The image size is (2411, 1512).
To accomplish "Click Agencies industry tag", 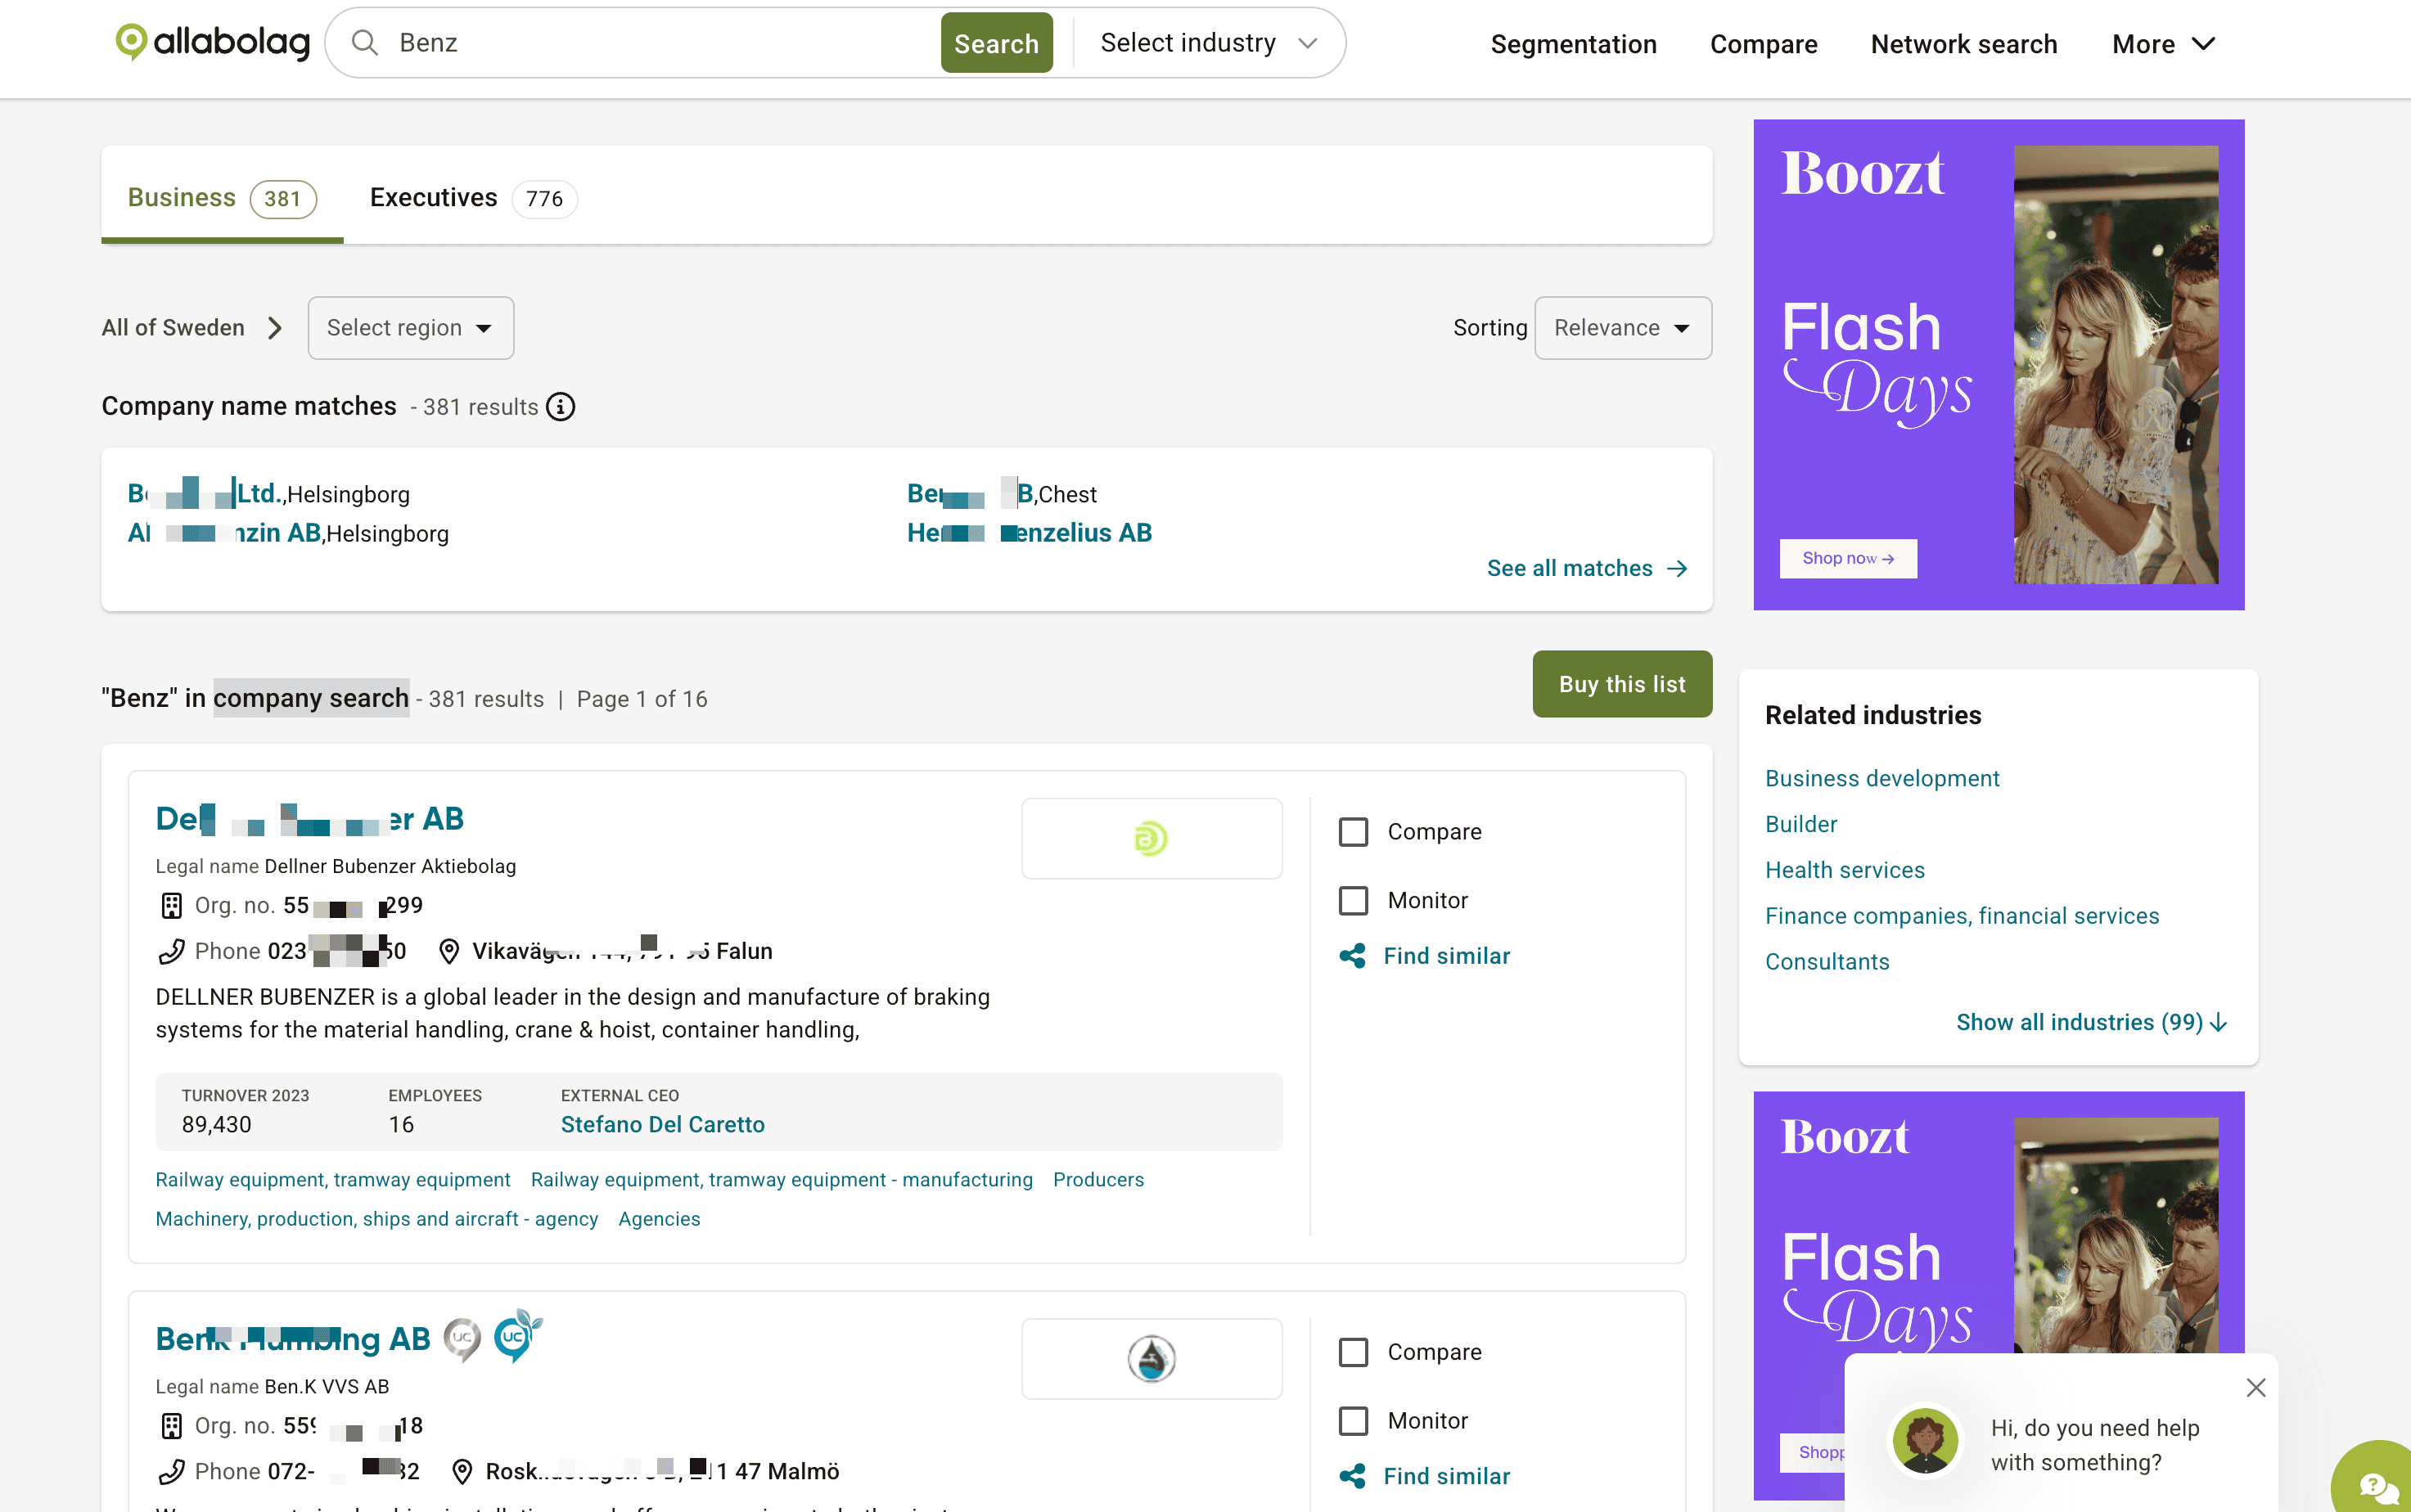I will [658, 1219].
